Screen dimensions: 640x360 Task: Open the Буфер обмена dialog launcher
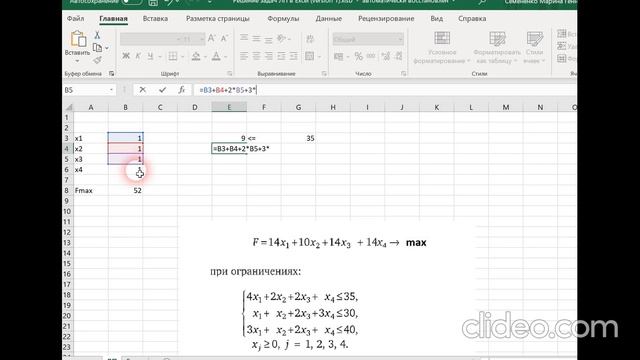pos(111,73)
